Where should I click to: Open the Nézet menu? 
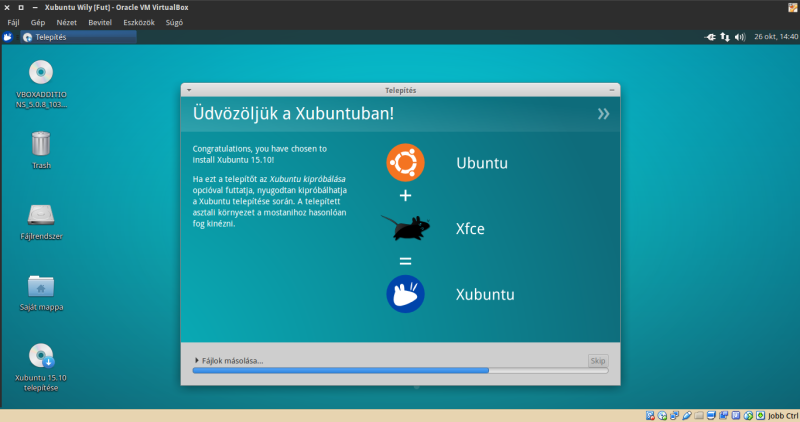coord(66,22)
